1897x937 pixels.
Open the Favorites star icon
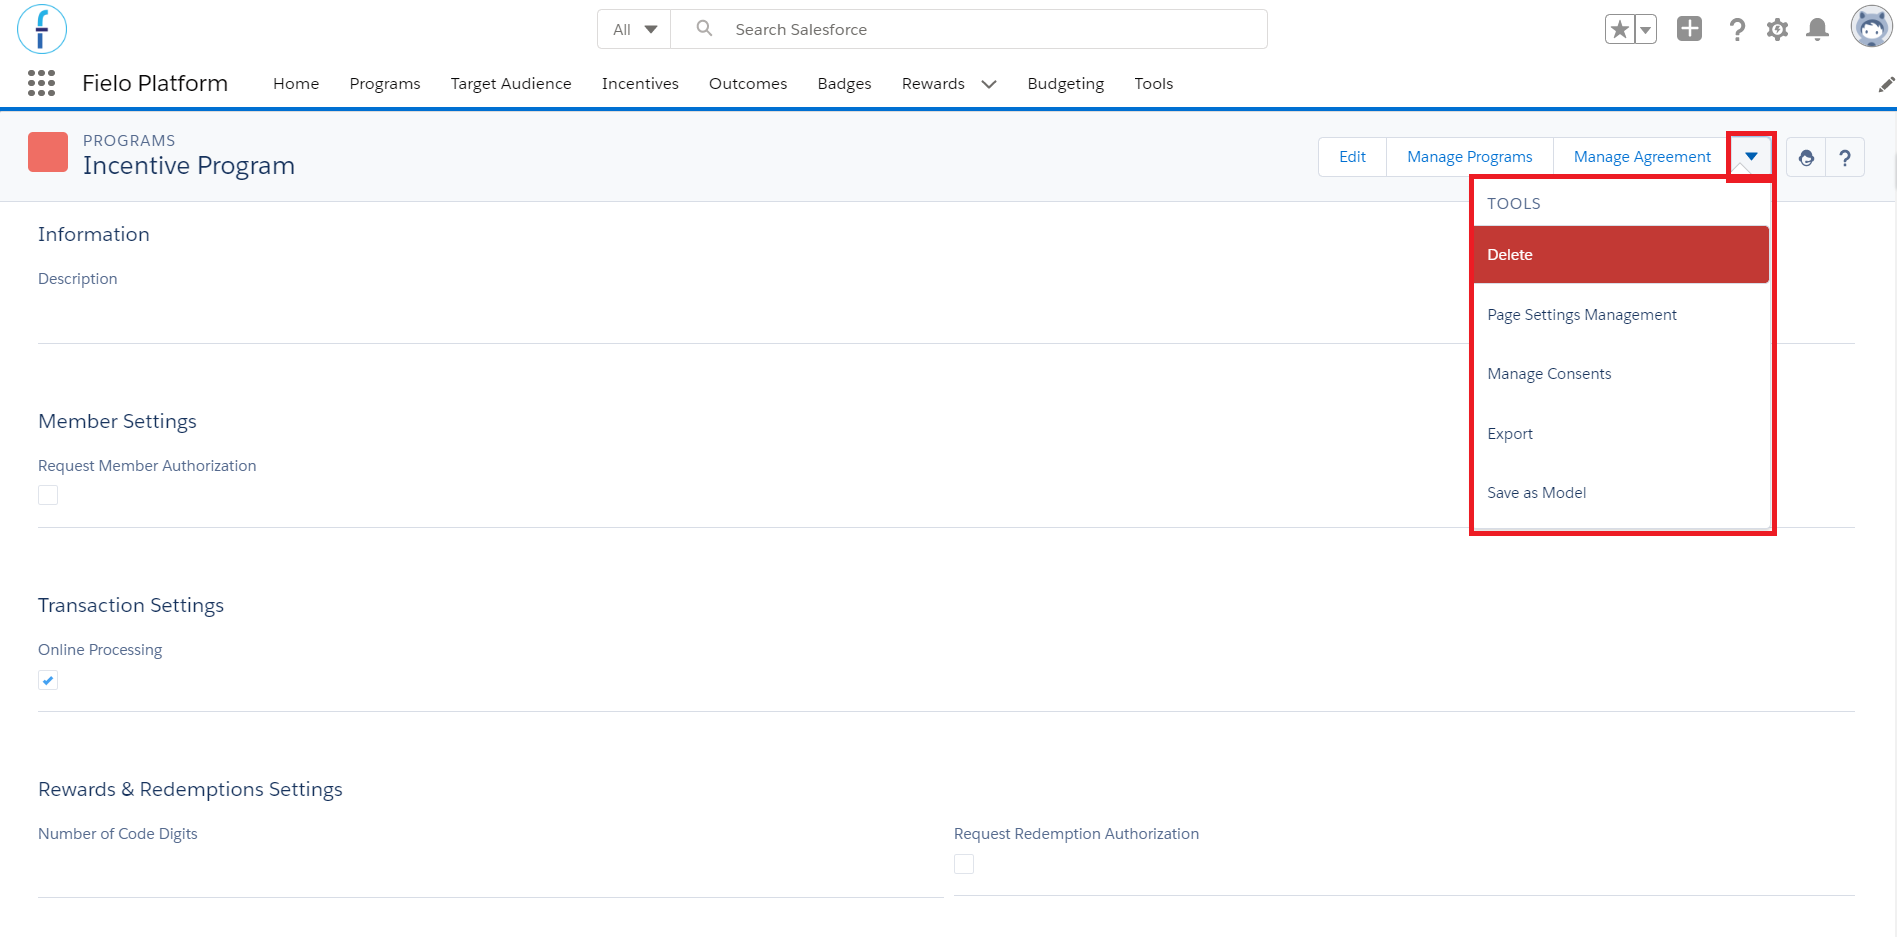pos(1619,29)
